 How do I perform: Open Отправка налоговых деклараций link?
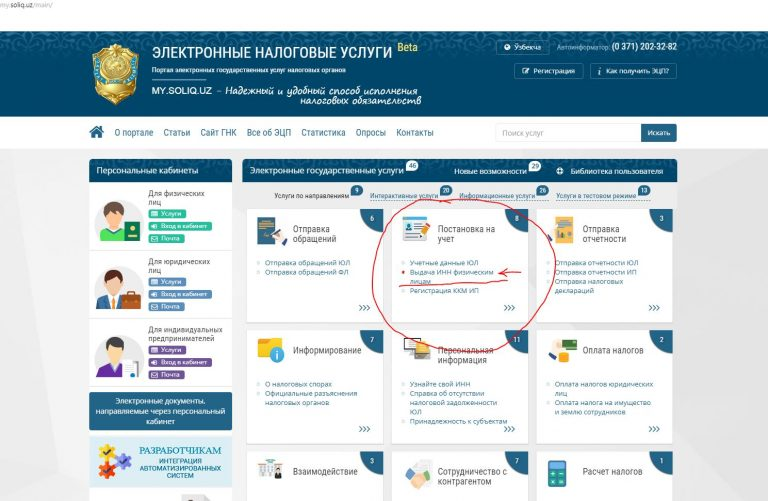point(588,286)
